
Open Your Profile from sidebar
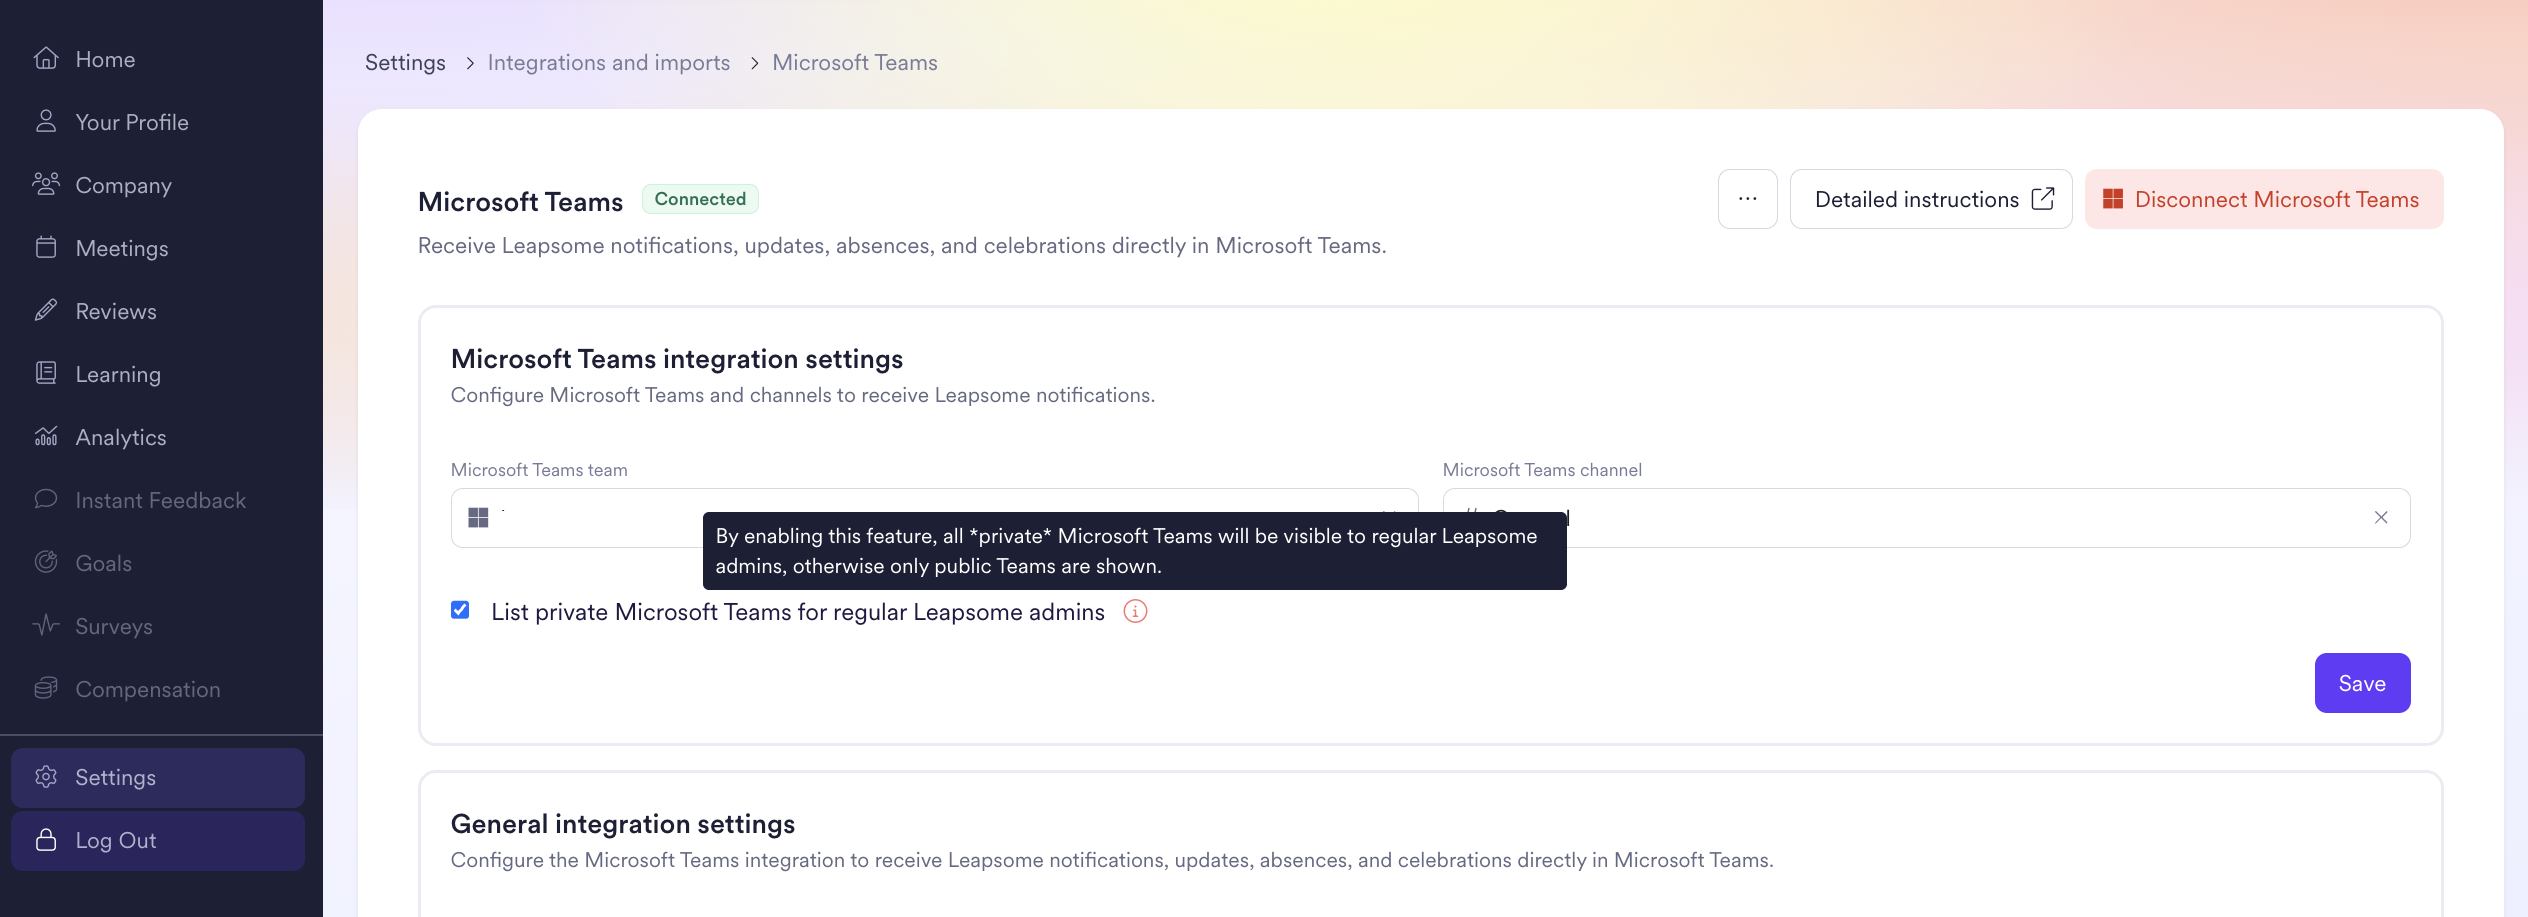131,122
